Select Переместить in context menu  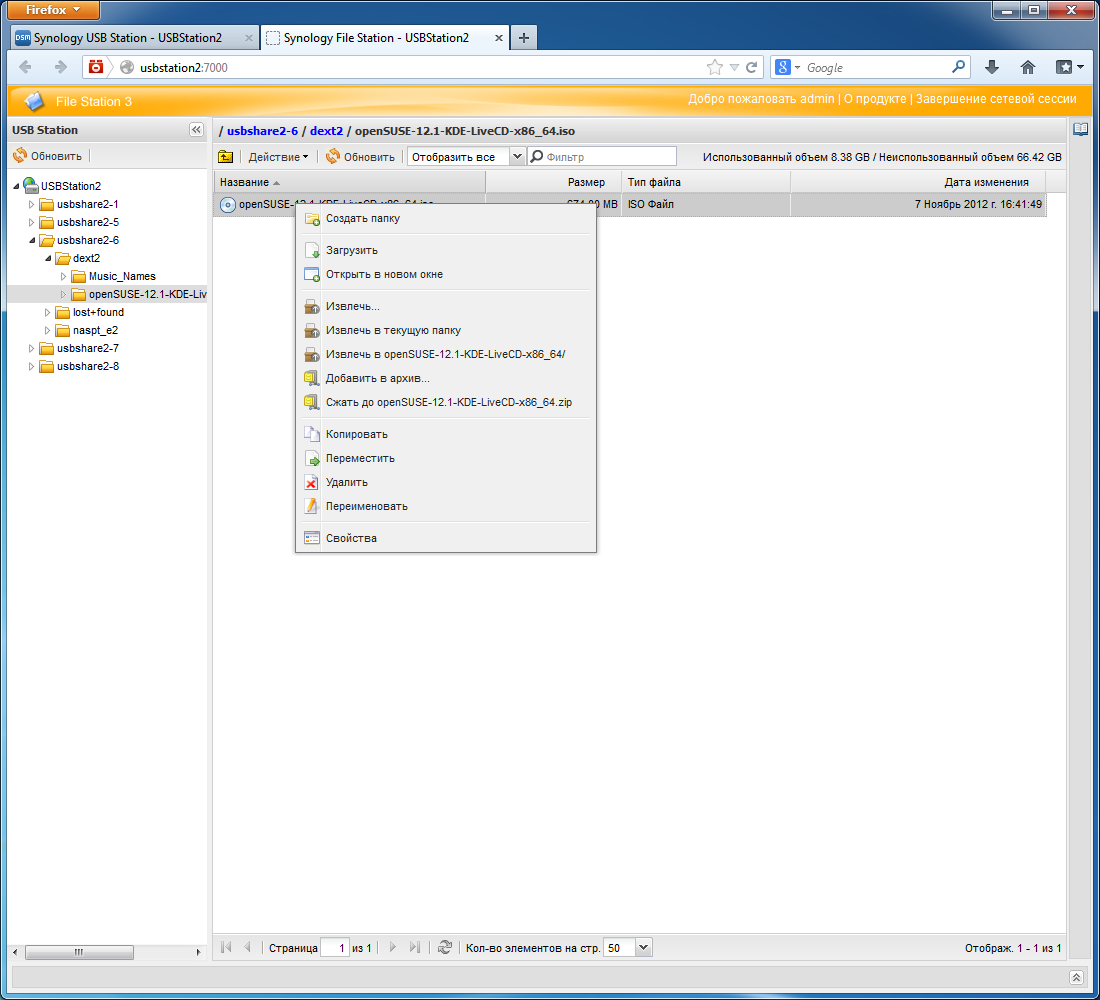[x=445, y=458]
